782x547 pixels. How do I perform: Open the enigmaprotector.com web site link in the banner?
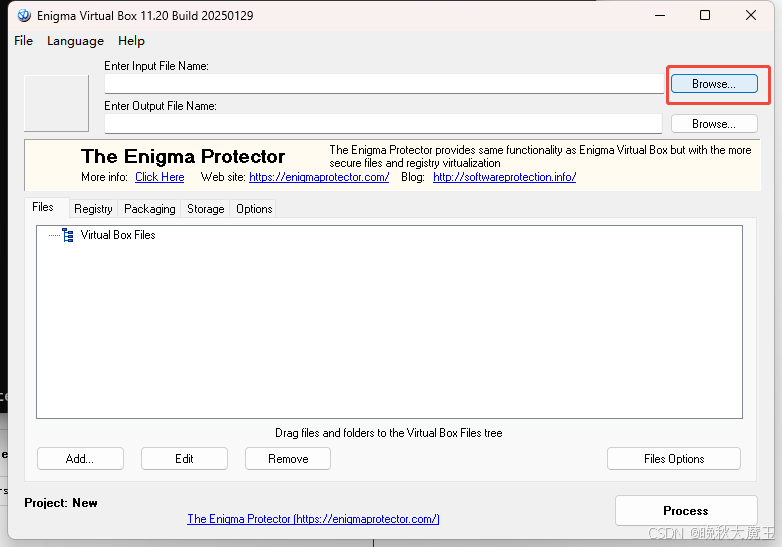pos(319,177)
